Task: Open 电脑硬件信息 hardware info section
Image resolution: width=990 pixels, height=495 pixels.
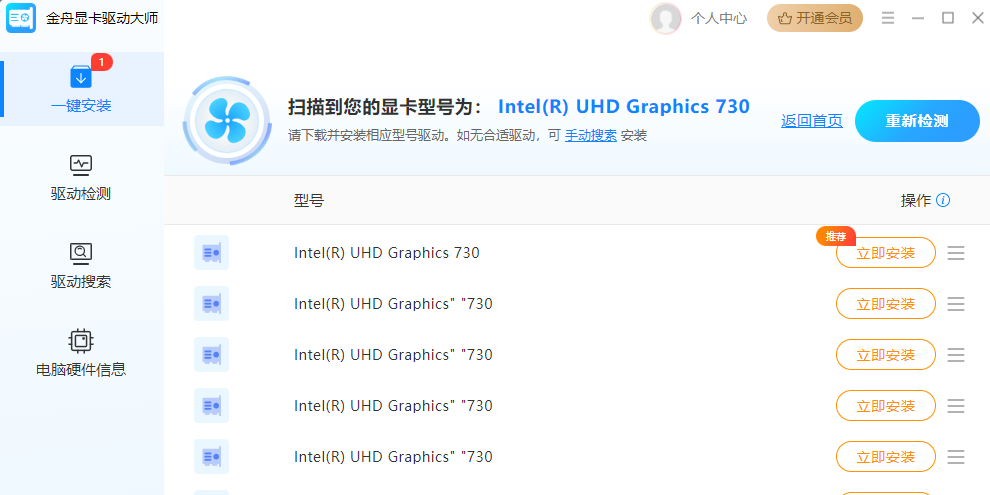Action: coord(81,354)
